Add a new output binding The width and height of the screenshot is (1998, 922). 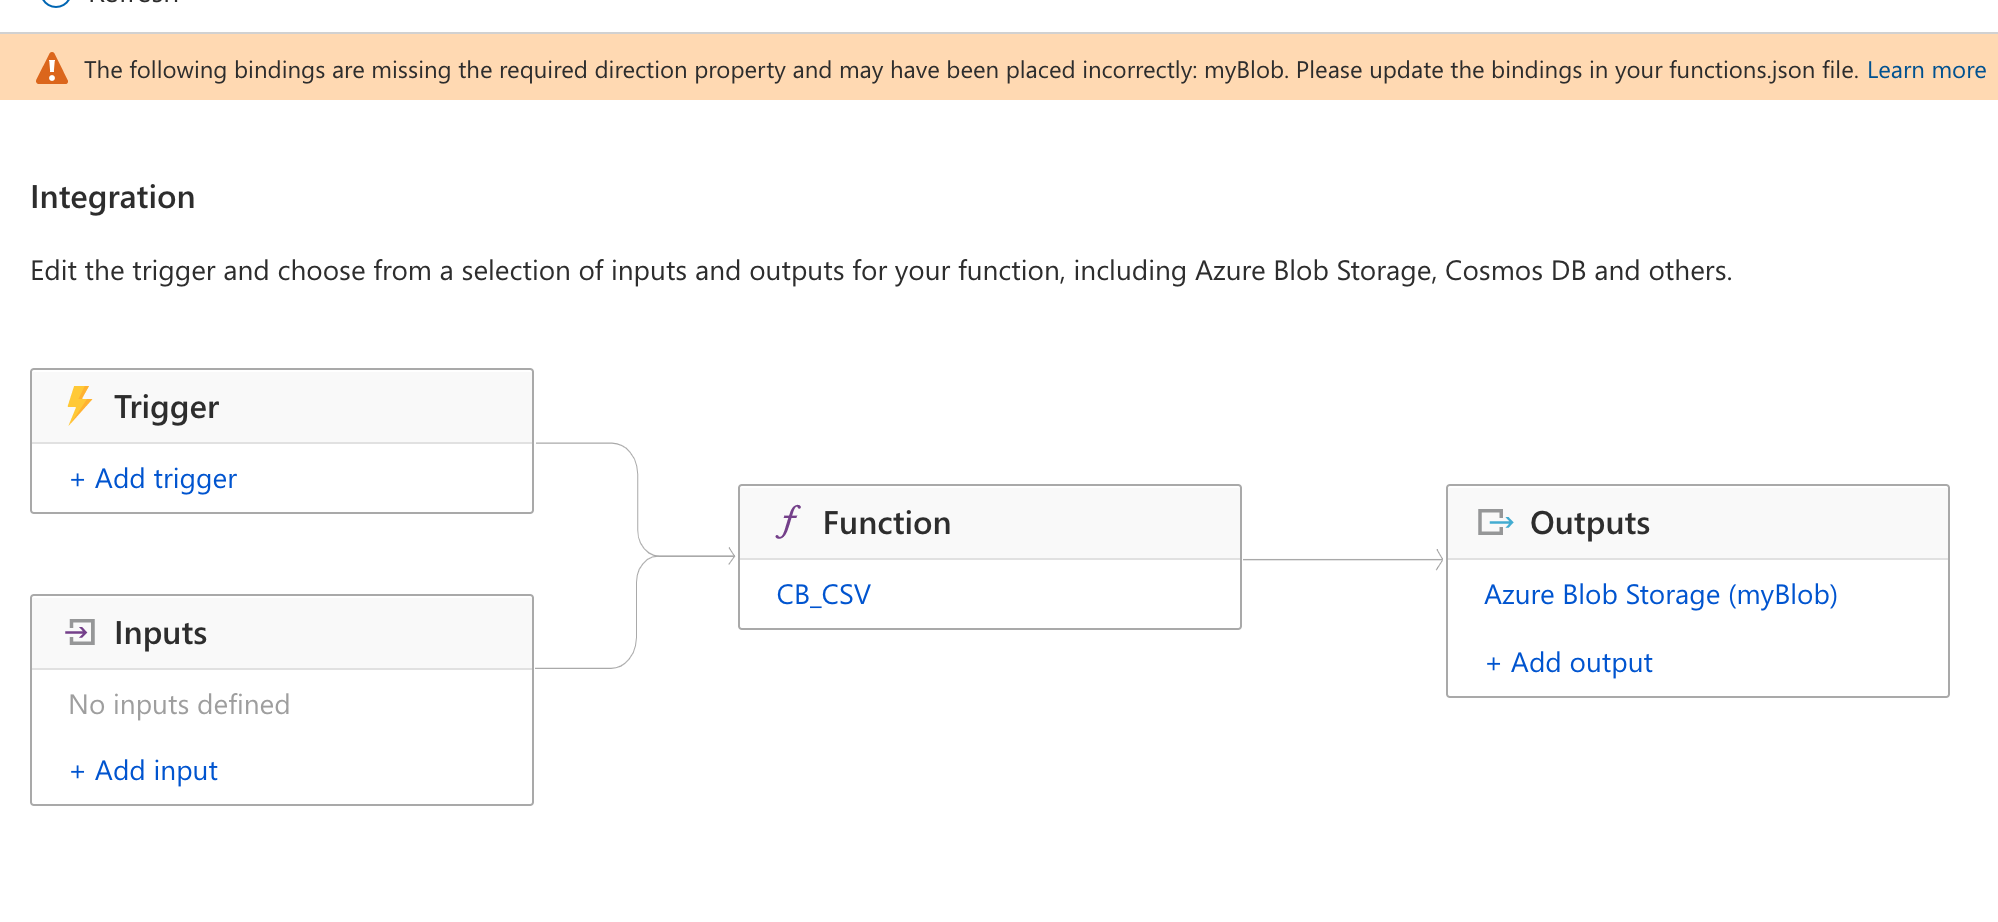point(1568,663)
